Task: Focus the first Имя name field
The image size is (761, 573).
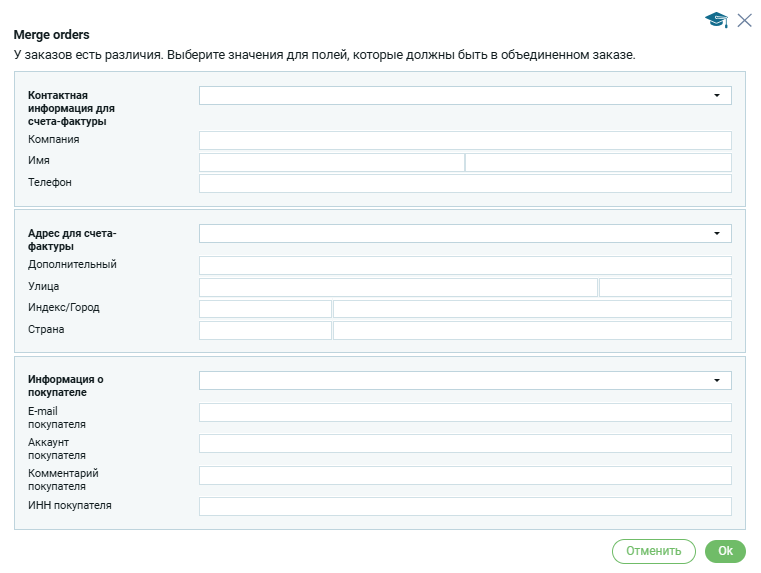Action: click(331, 163)
